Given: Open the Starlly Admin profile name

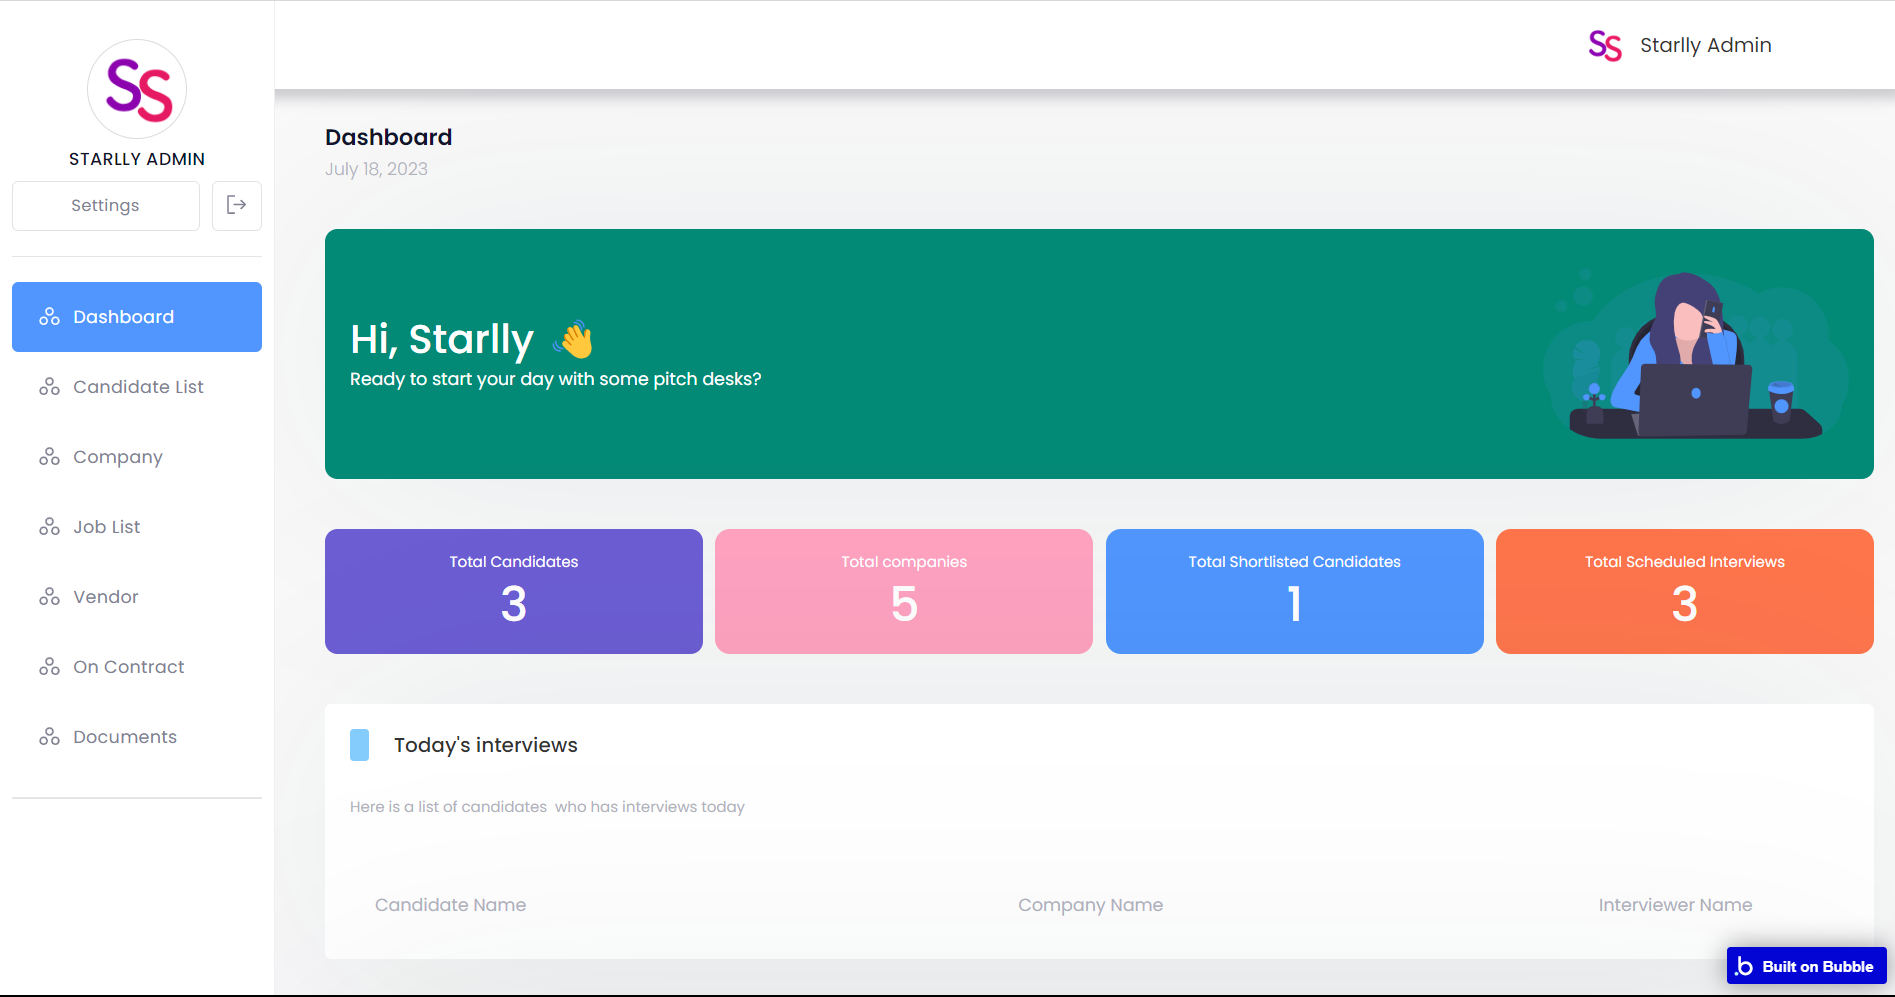Looking at the screenshot, I should [1706, 45].
